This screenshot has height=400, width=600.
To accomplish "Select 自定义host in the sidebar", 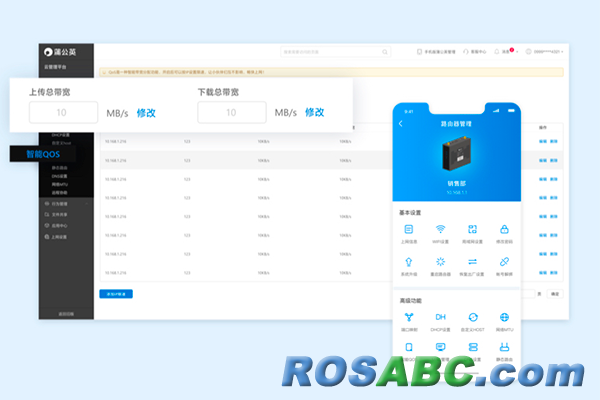I will pyautogui.click(x=61, y=143).
